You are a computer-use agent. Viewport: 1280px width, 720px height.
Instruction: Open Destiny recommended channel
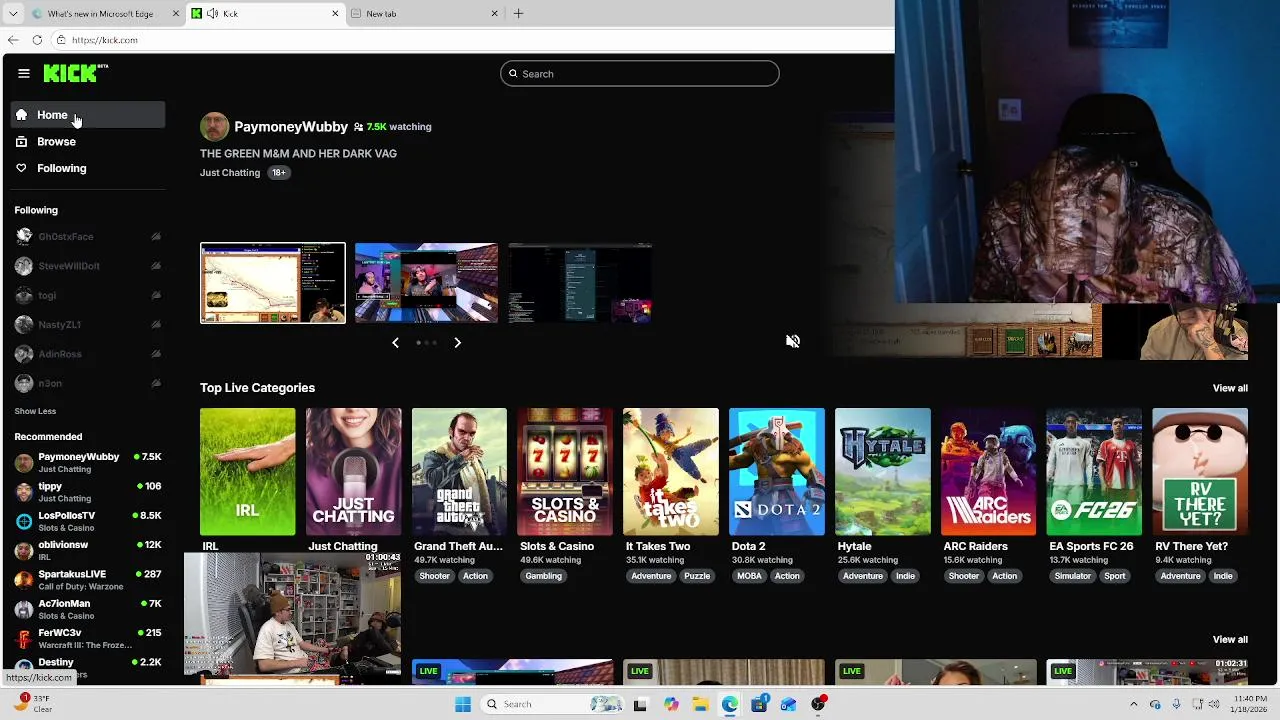tap(88, 667)
